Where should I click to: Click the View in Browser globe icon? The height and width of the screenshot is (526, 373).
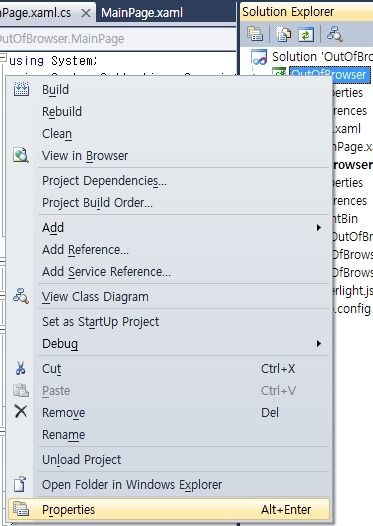[21, 155]
